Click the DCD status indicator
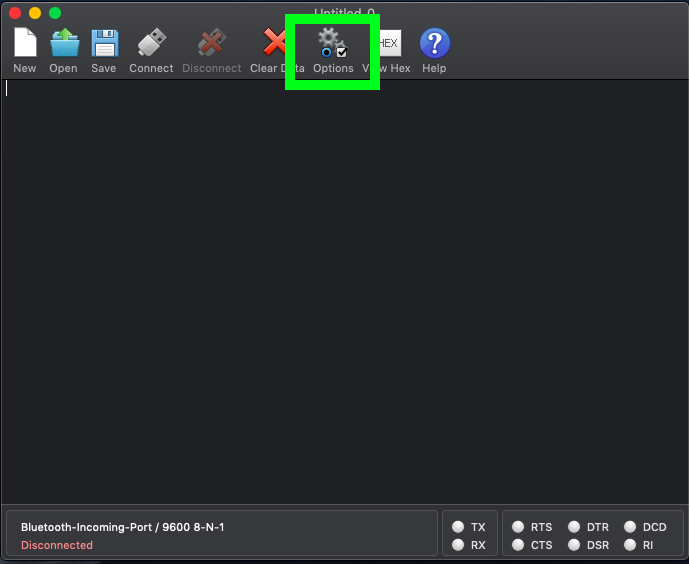689x564 pixels. tap(631, 527)
